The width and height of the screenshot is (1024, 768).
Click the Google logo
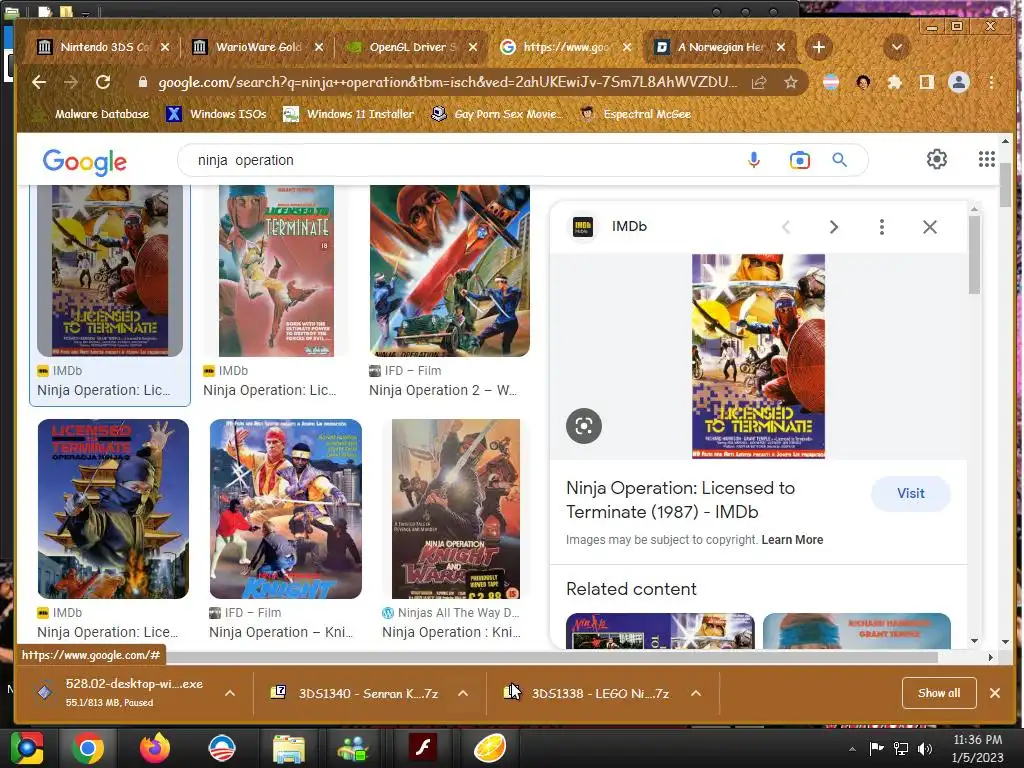click(85, 161)
